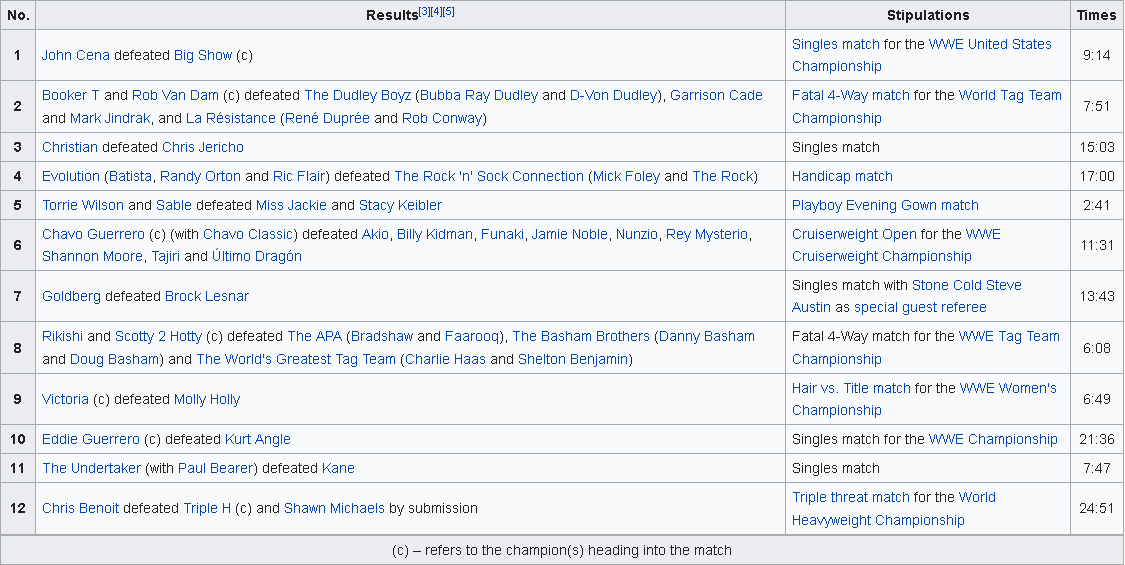Image resolution: width=1125 pixels, height=565 pixels.
Task: Open the Goldberg link
Action: tap(71, 296)
